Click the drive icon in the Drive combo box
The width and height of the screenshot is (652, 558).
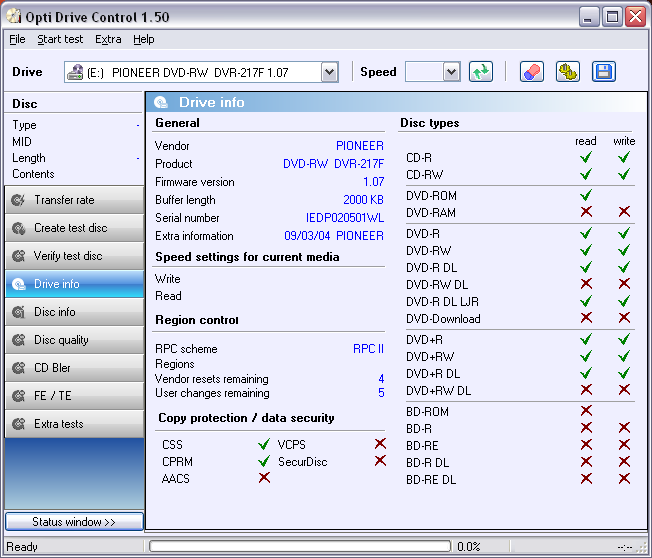[75, 72]
